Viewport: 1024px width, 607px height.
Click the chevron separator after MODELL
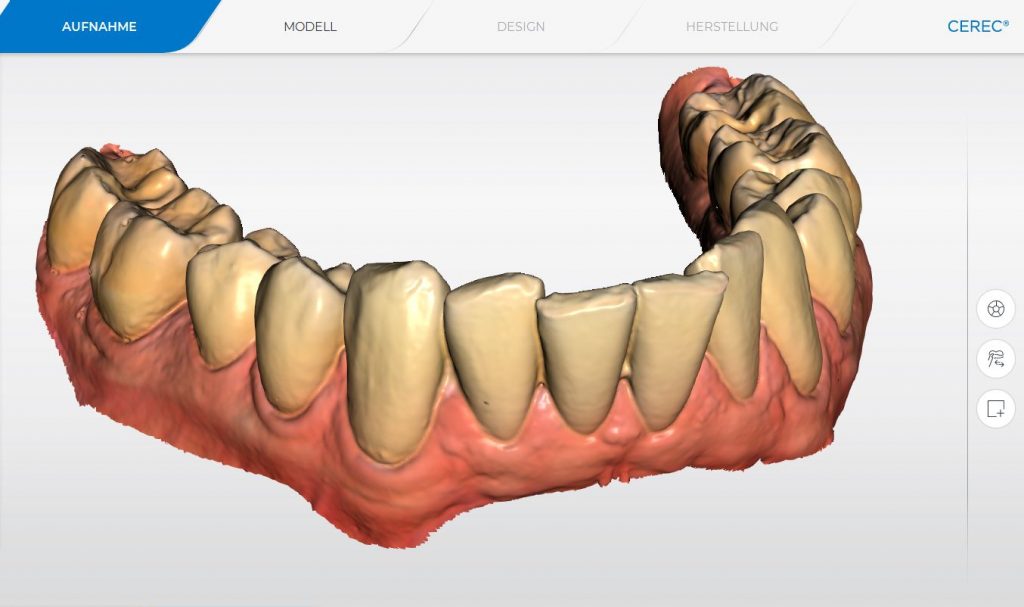413,27
